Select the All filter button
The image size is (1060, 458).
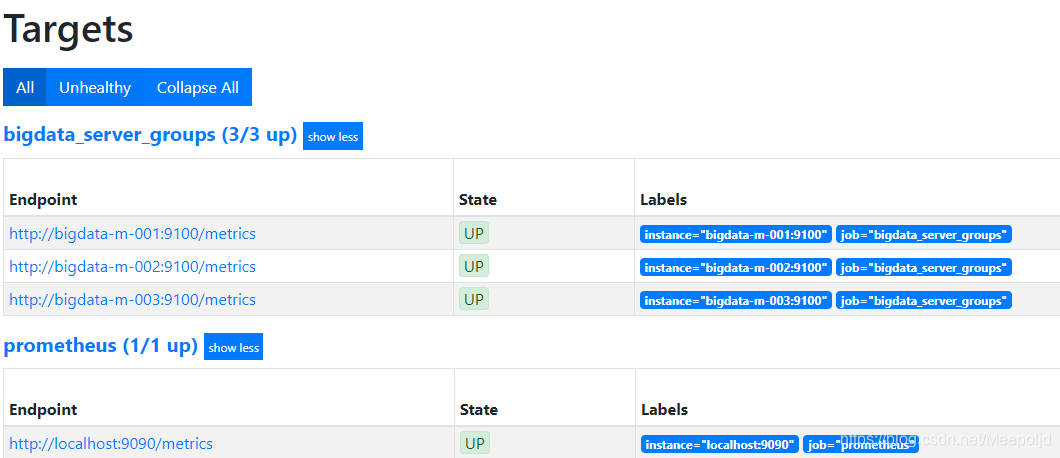pyautogui.click(x=25, y=87)
